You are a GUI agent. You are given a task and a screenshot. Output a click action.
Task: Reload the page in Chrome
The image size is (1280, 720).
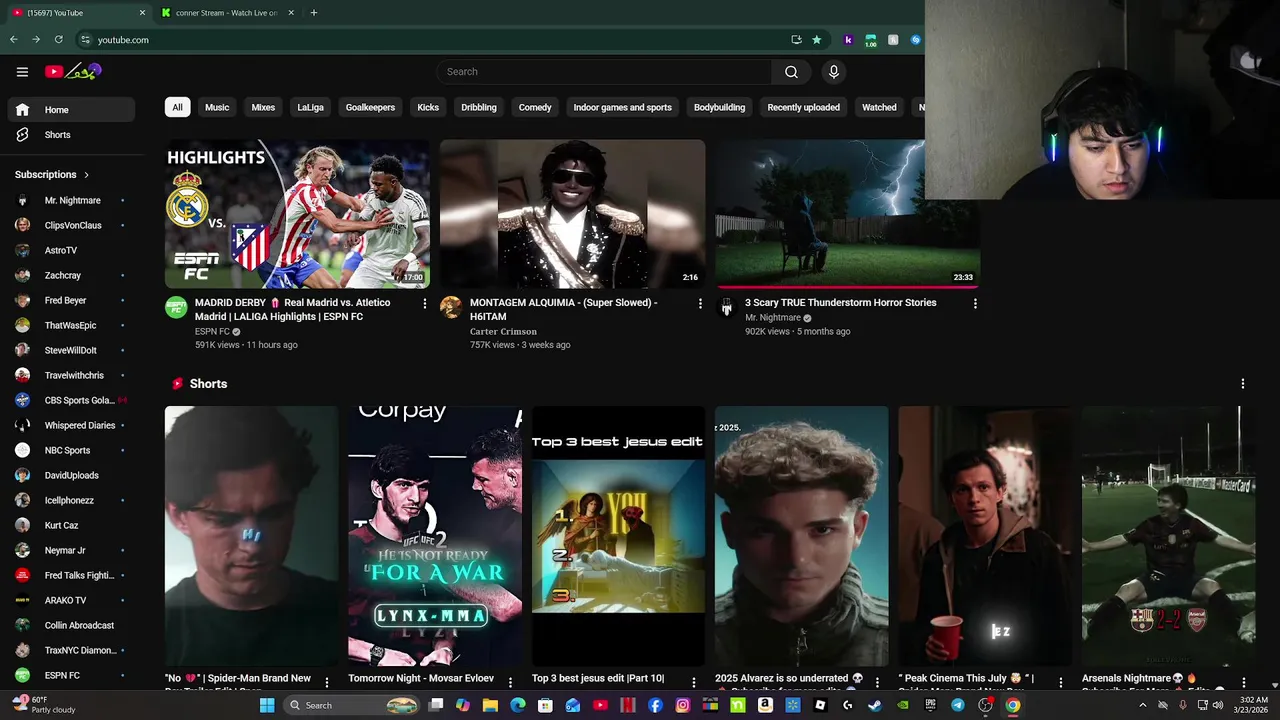click(59, 40)
